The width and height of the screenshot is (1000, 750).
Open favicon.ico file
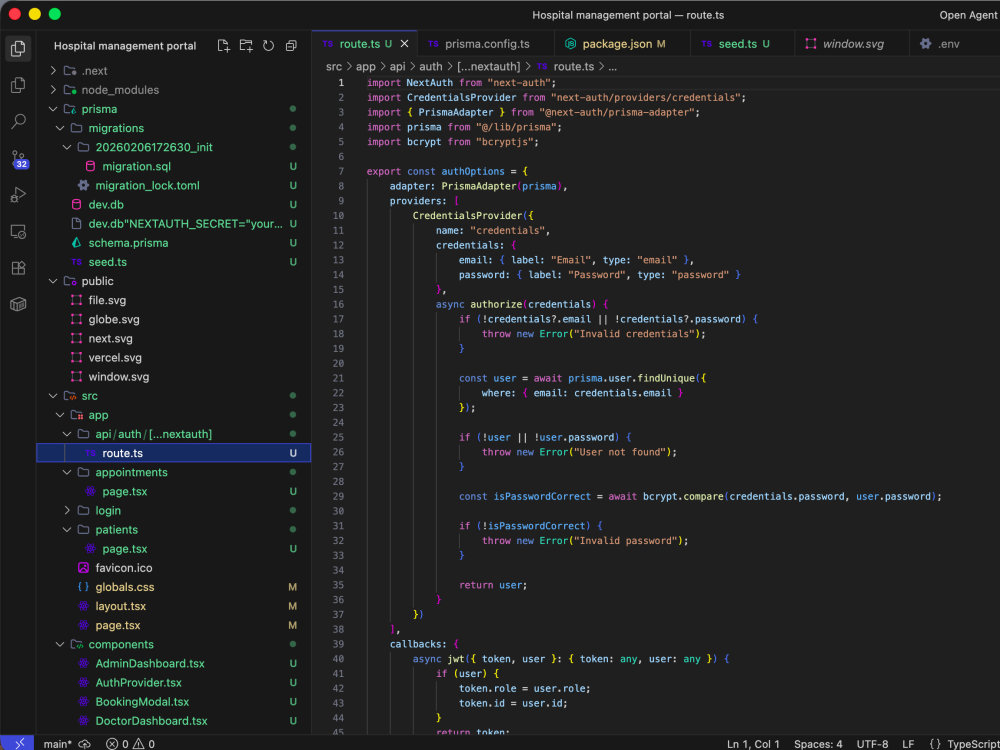[173, 568]
